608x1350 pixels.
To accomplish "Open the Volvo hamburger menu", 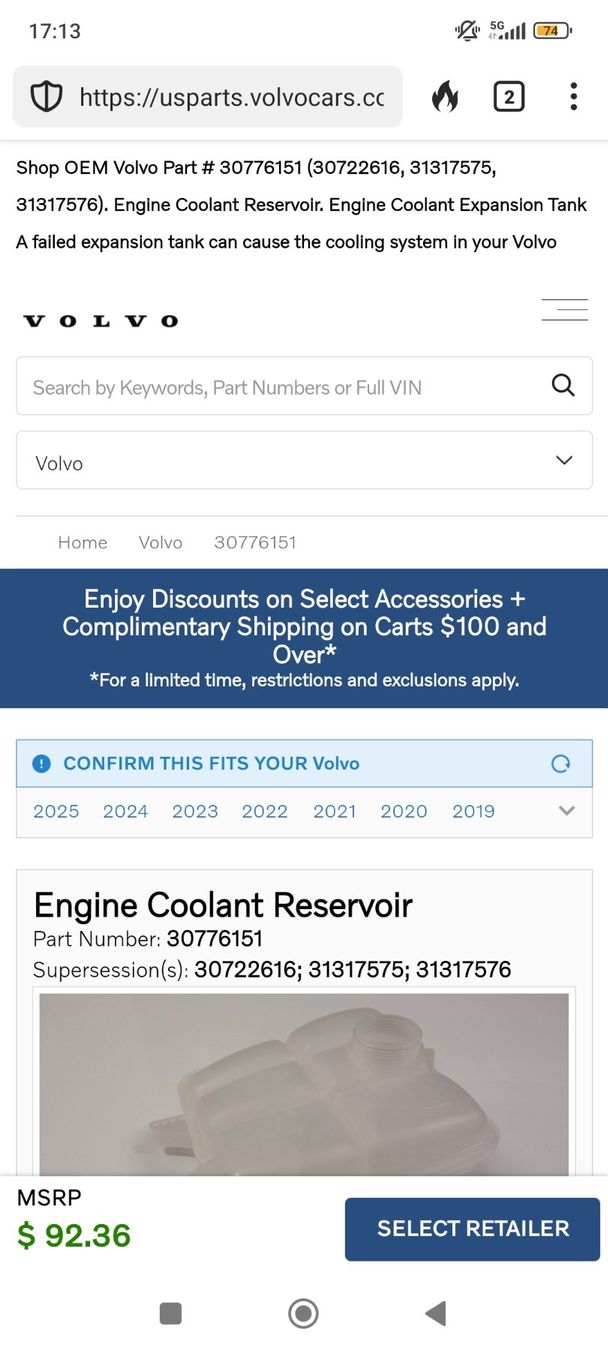I will 565,310.
